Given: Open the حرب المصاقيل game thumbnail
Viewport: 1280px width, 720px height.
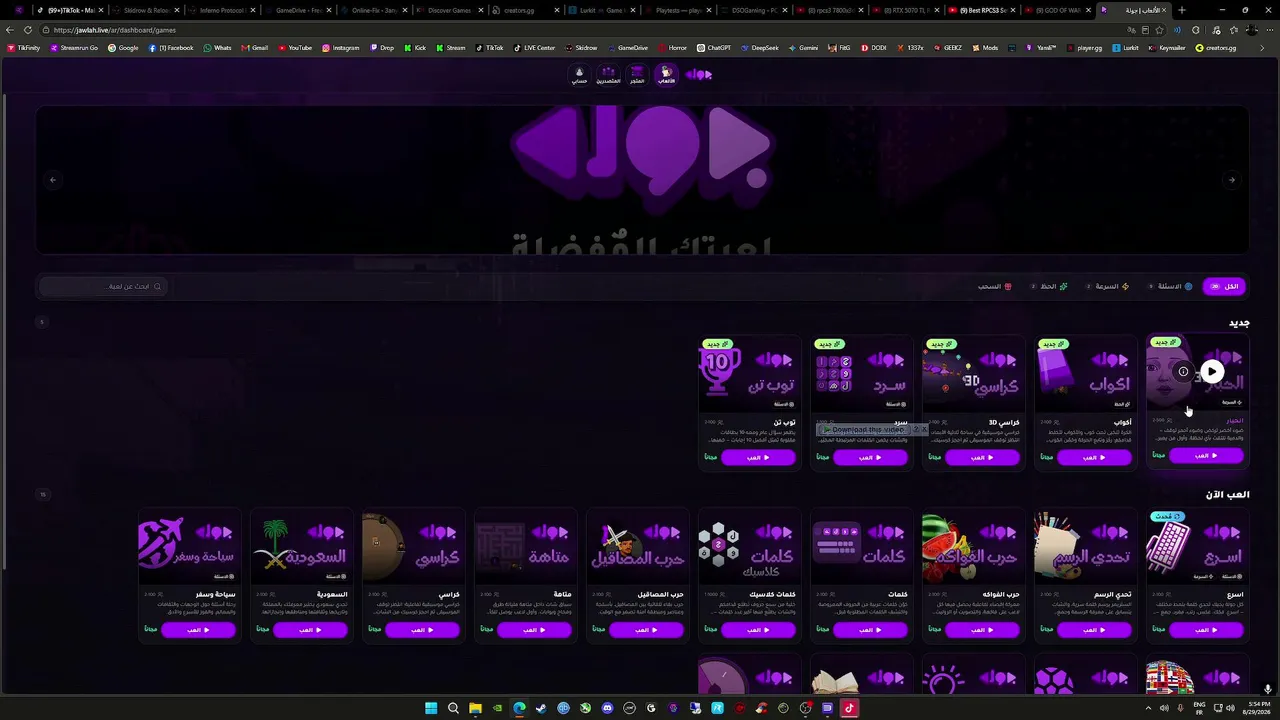Looking at the screenshot, I should pyautogui.click(x=637, y=546).
